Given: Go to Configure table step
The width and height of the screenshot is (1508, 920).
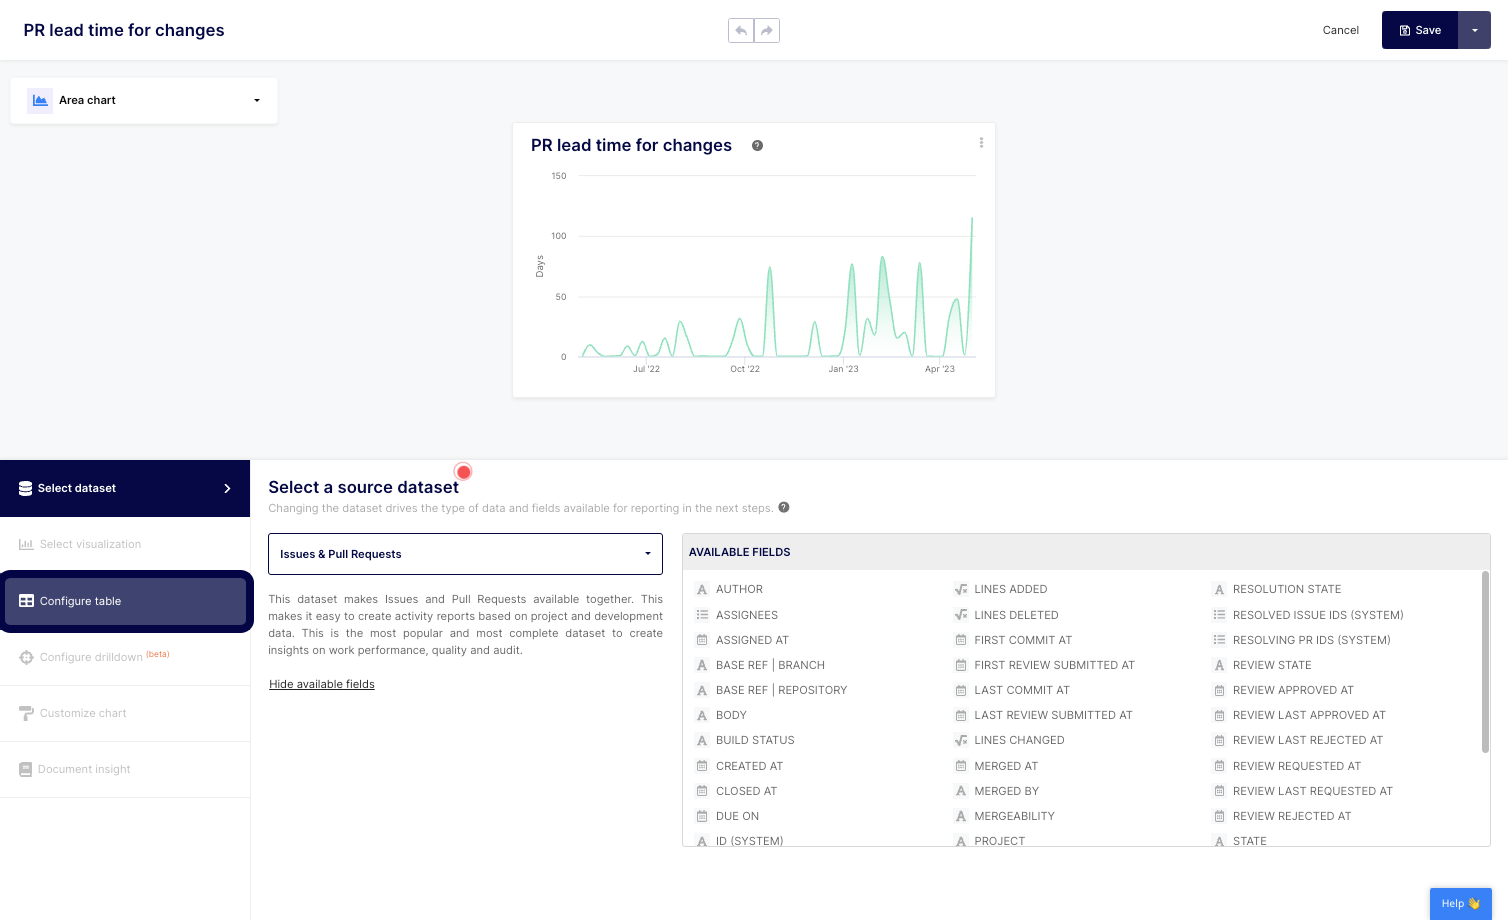Looking at the screenshot, I should (x=125, y=601).
